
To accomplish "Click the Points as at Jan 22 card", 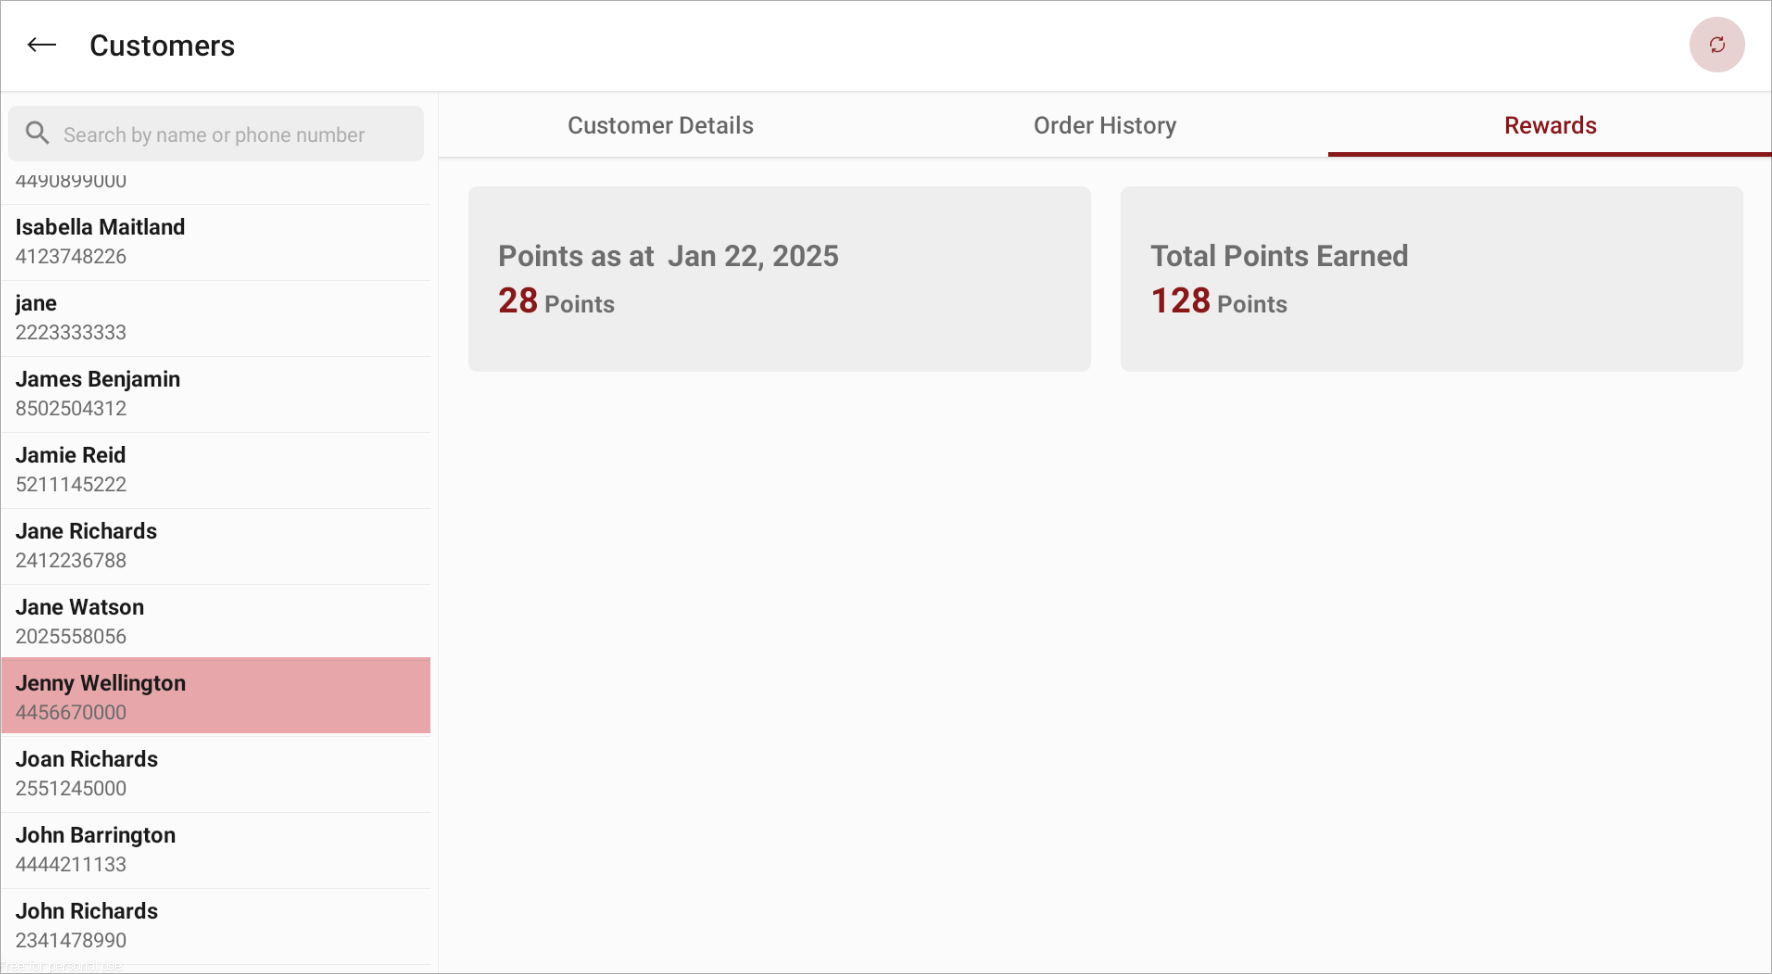I will [779, 279].
